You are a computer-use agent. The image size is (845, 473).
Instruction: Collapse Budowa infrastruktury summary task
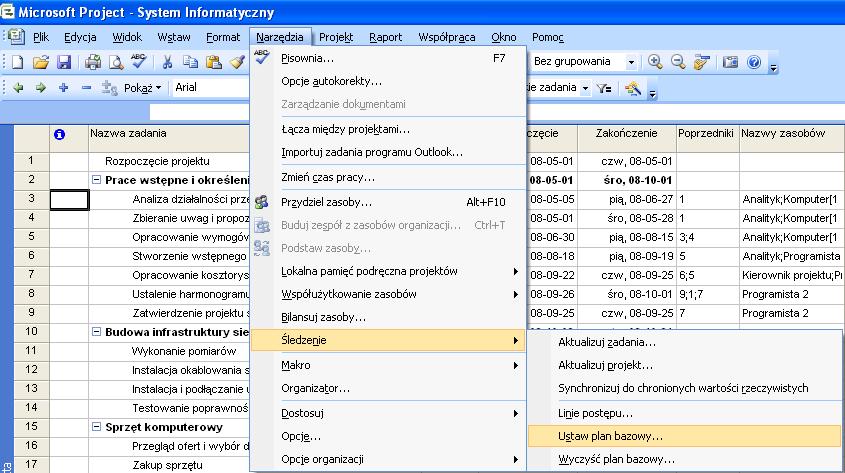tap(96, 332)
